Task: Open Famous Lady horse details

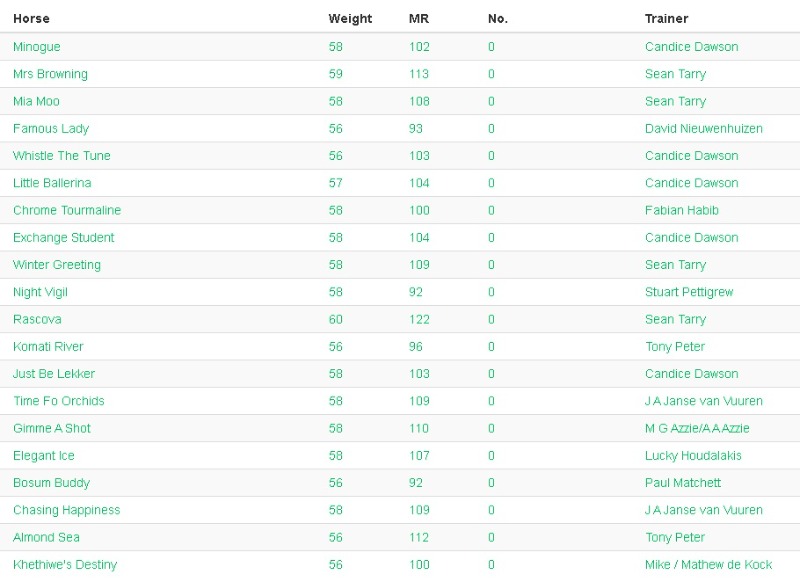Action: (51, 128)
